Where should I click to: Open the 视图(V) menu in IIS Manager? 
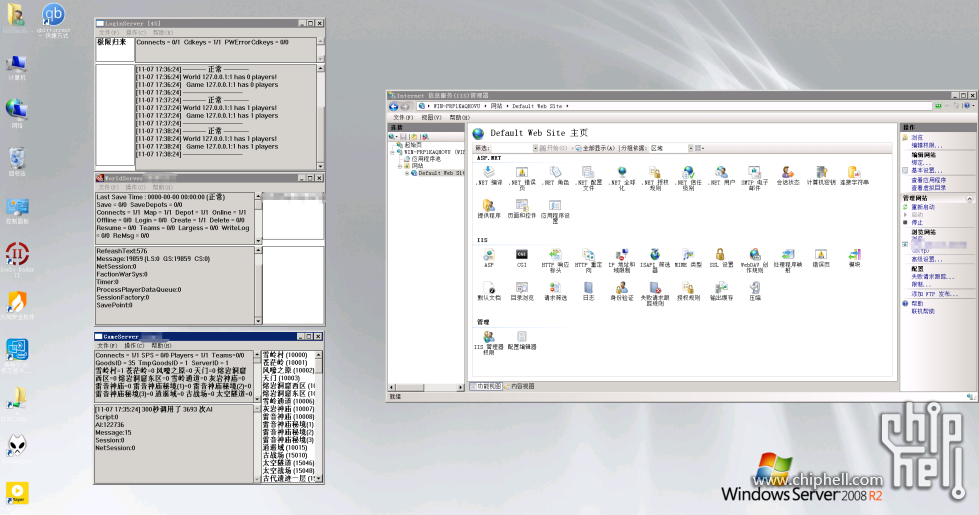(432, 117)
